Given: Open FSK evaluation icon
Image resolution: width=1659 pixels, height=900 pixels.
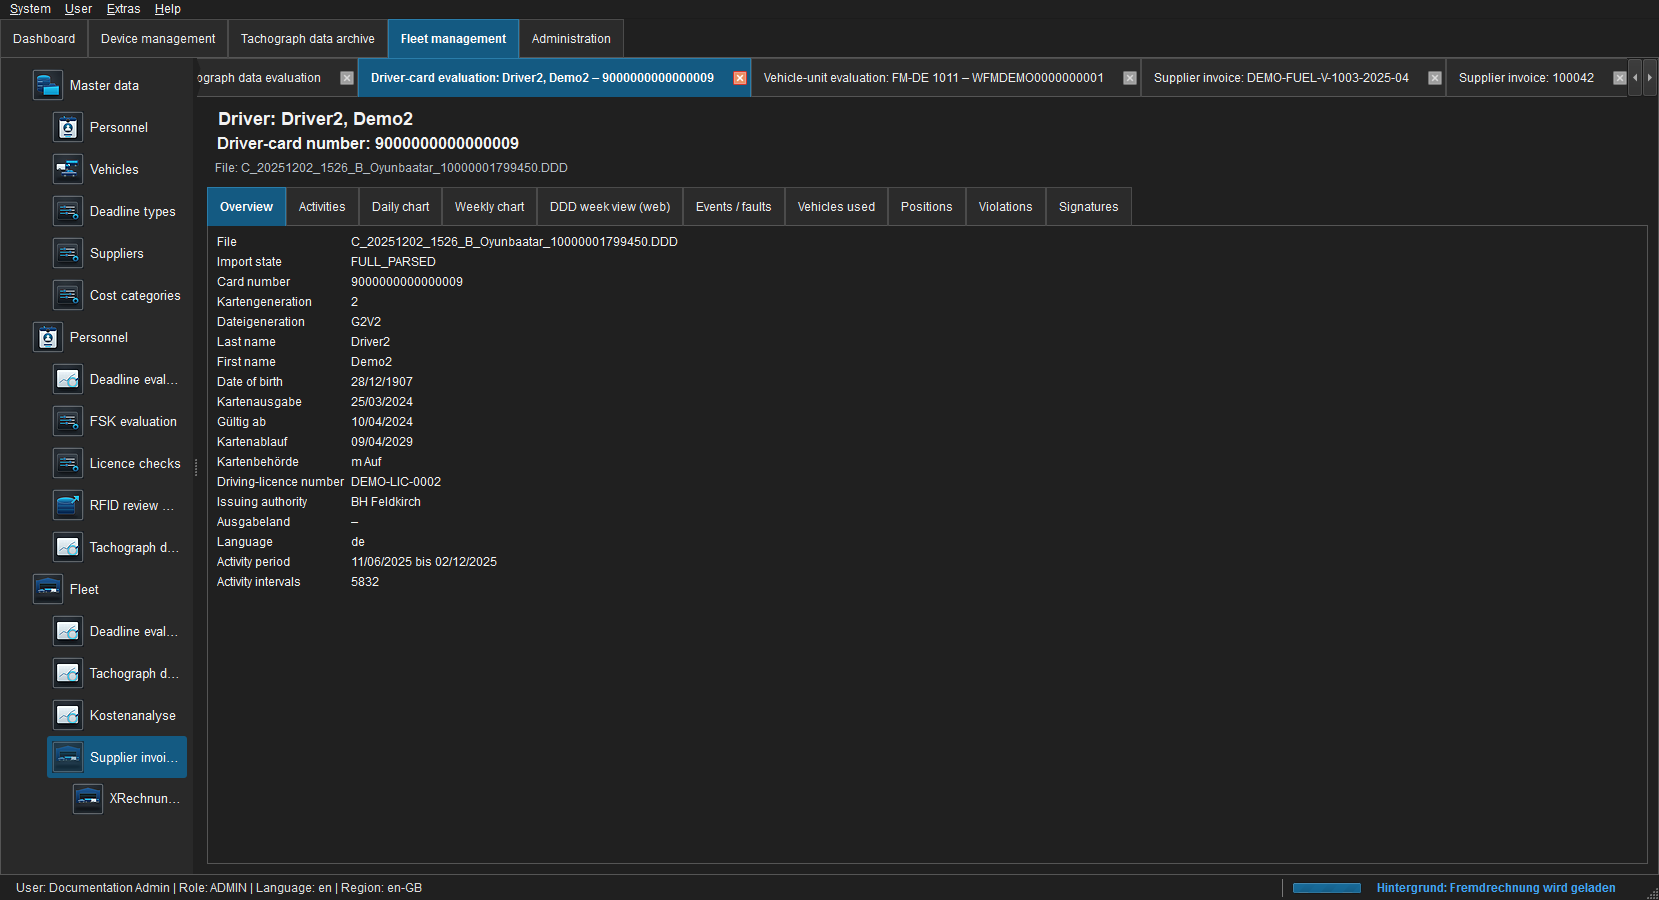Looking at the screenshot, I should 68,422.
